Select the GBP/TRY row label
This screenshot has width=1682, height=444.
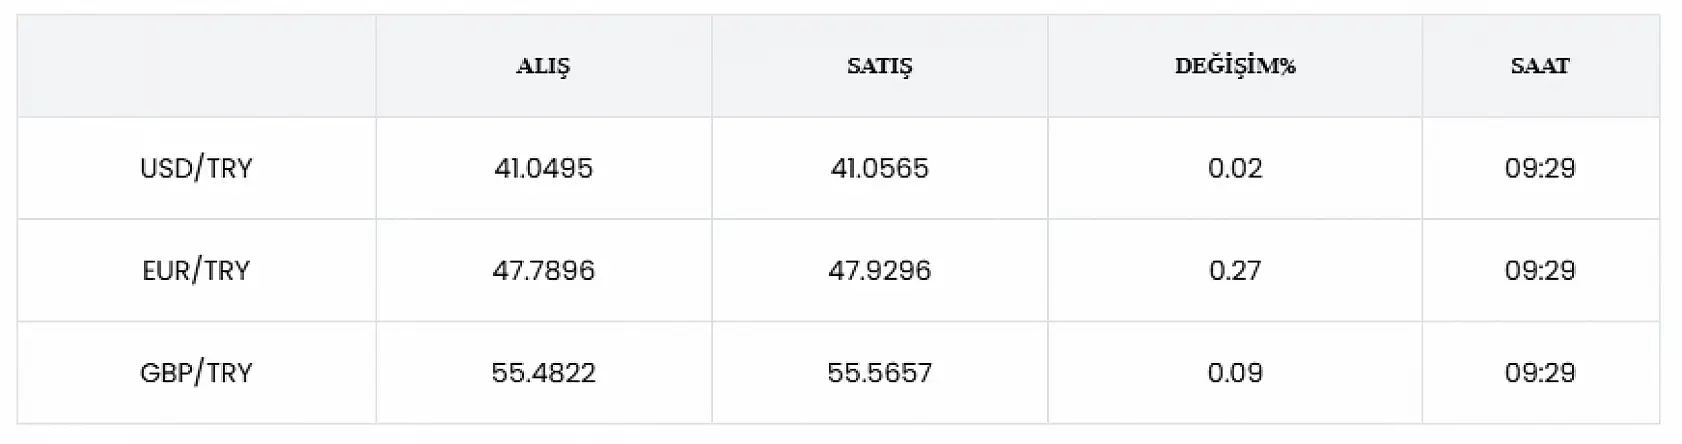(x=196, y=373)
